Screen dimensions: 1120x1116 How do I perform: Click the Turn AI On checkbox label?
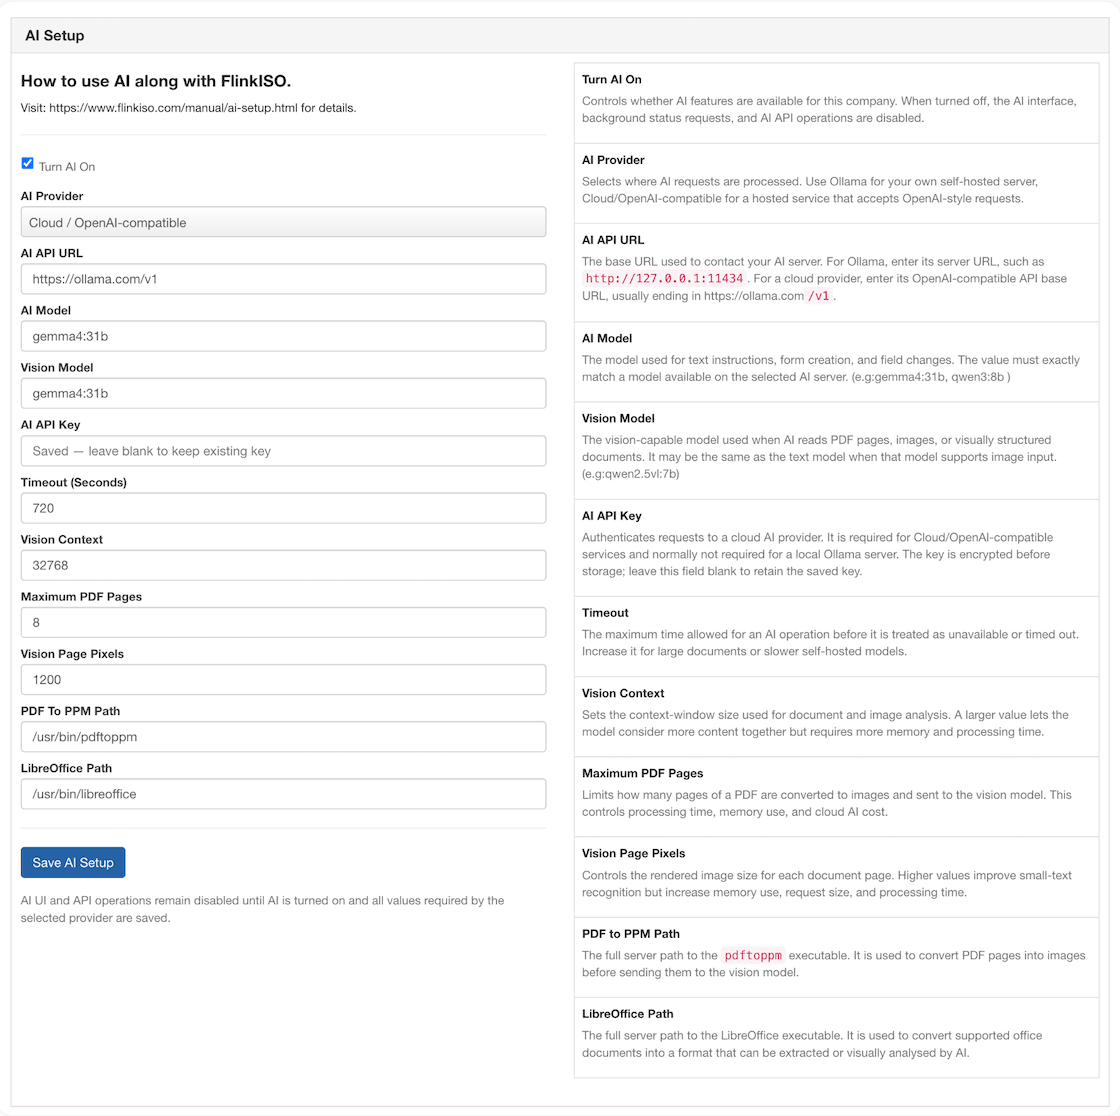point(66,166)
